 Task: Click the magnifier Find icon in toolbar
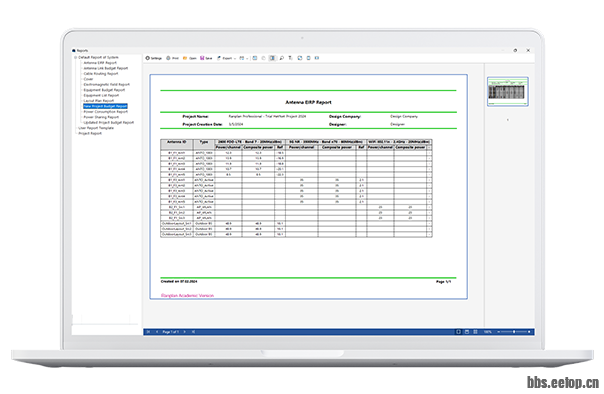point(282,58)
